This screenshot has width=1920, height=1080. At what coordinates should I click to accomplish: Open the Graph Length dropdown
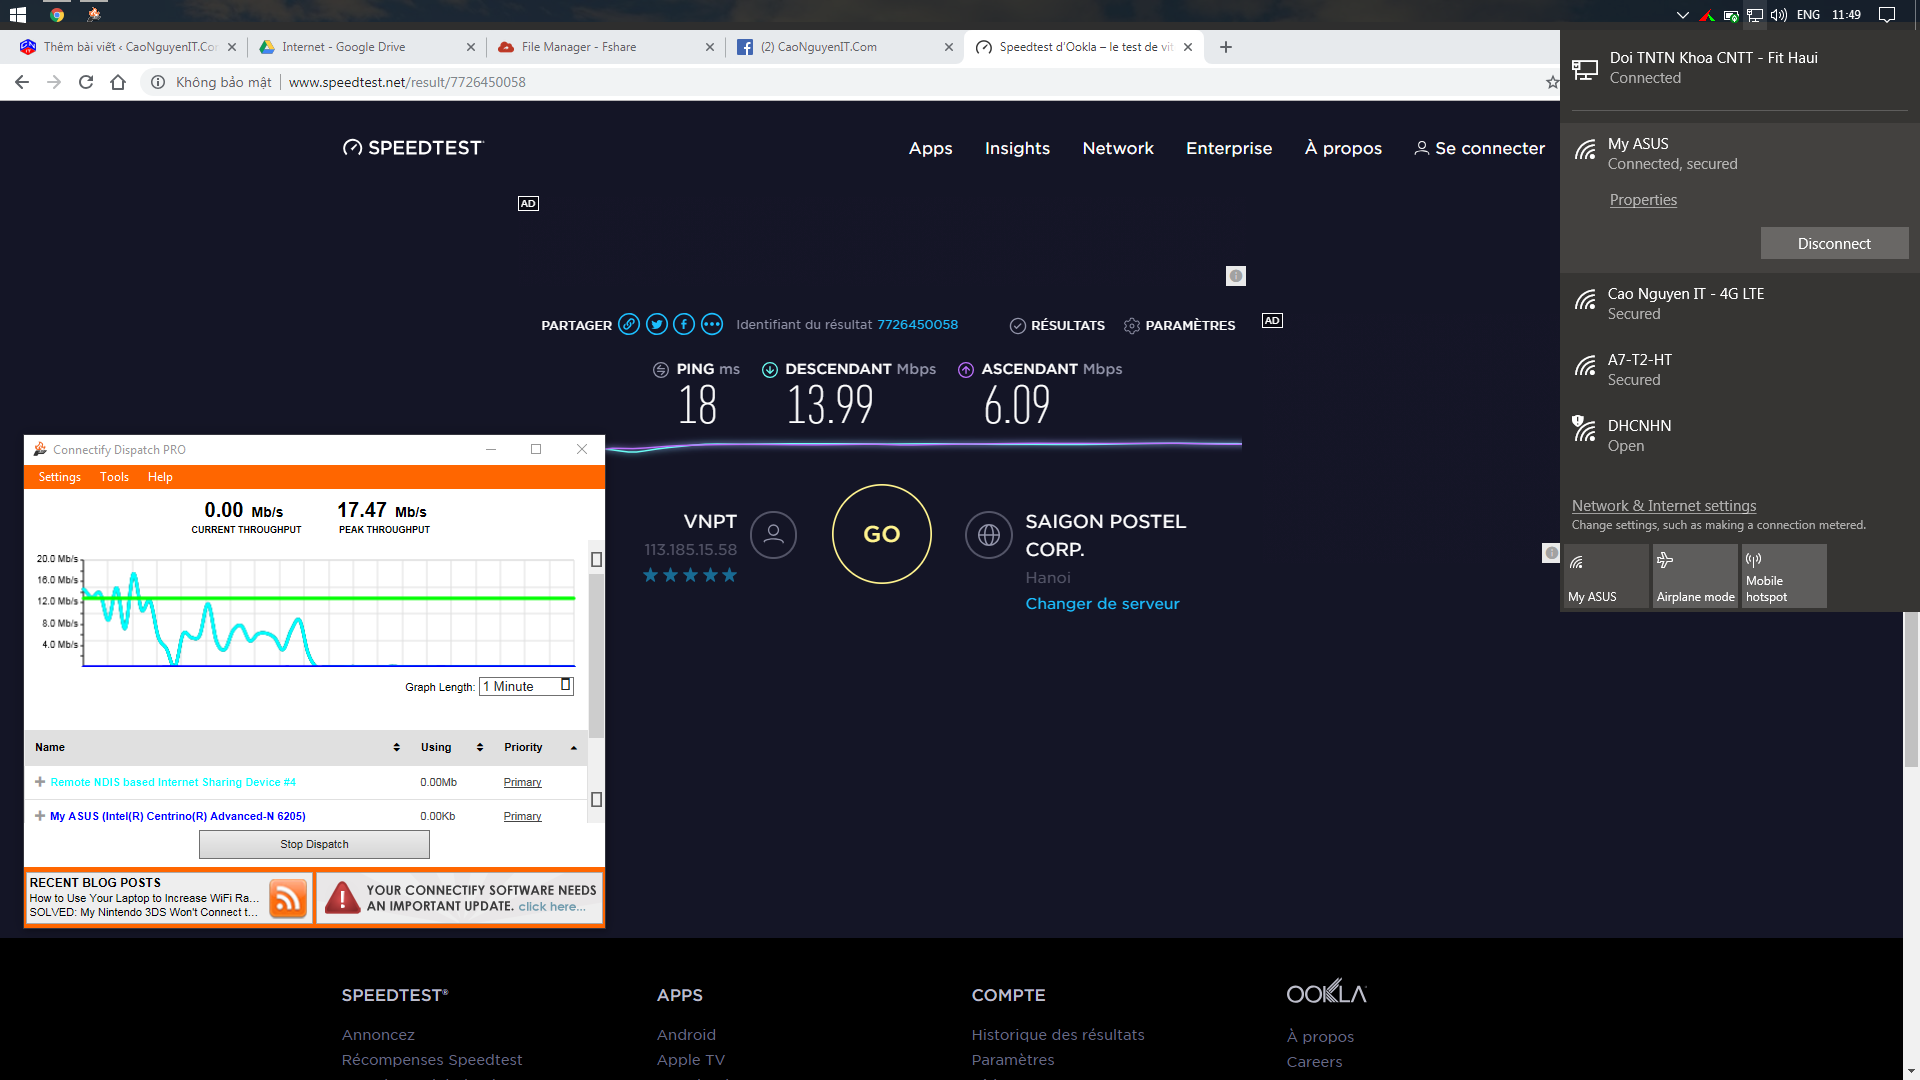click(x=526, y=686)
